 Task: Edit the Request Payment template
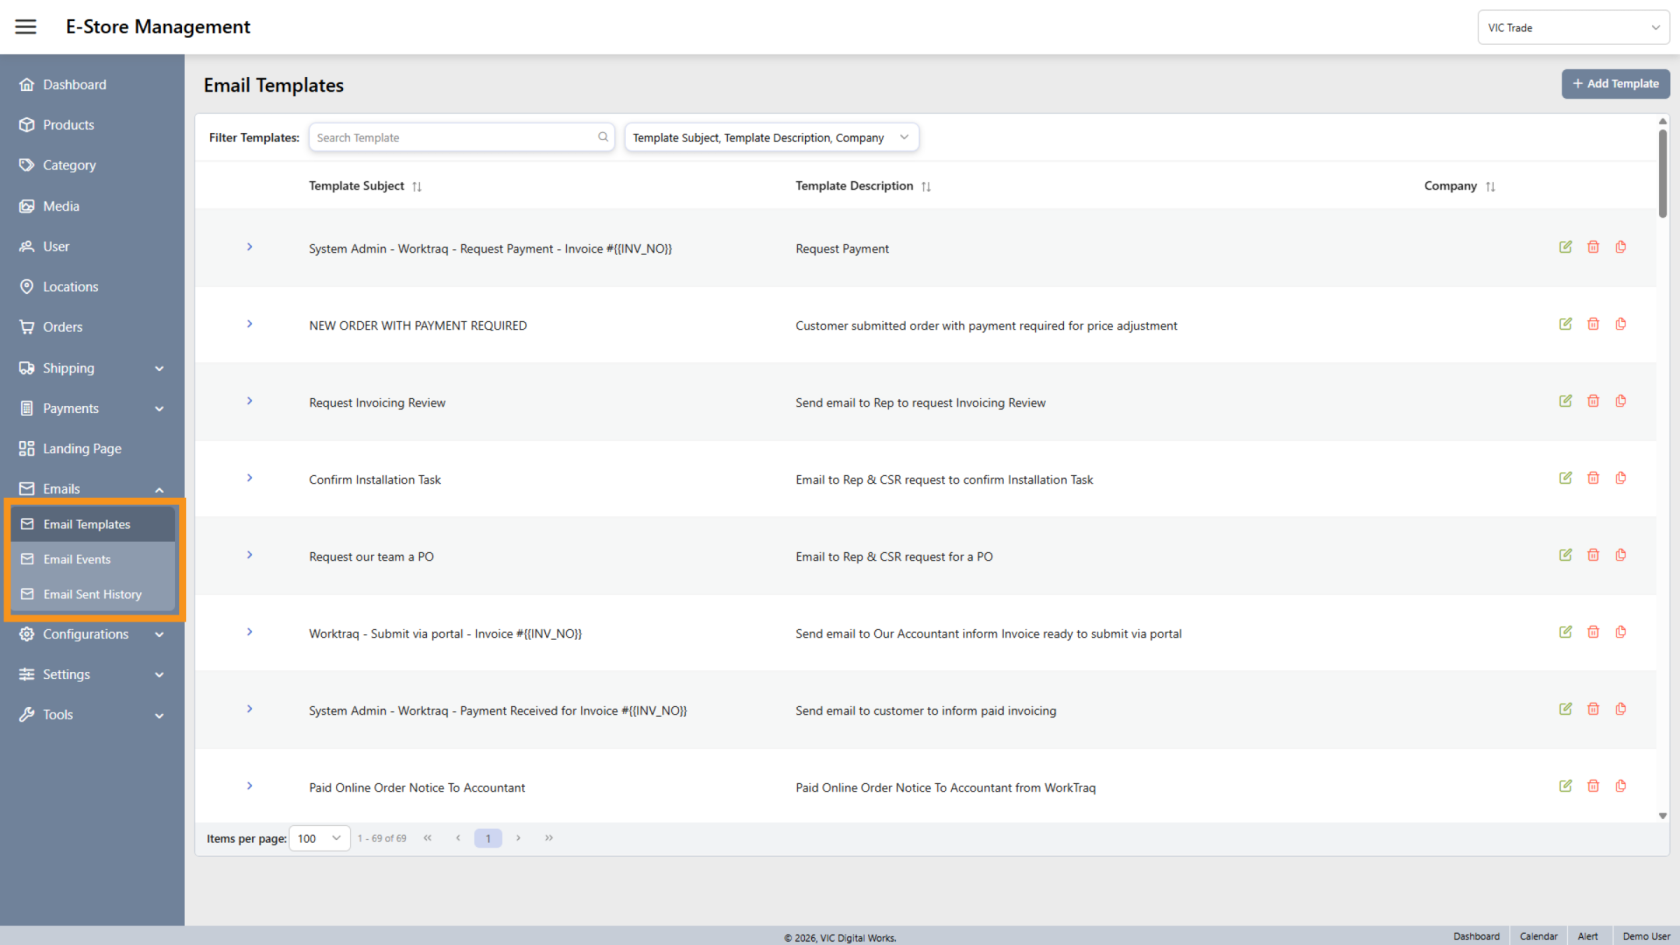(x=1565, y=247)
